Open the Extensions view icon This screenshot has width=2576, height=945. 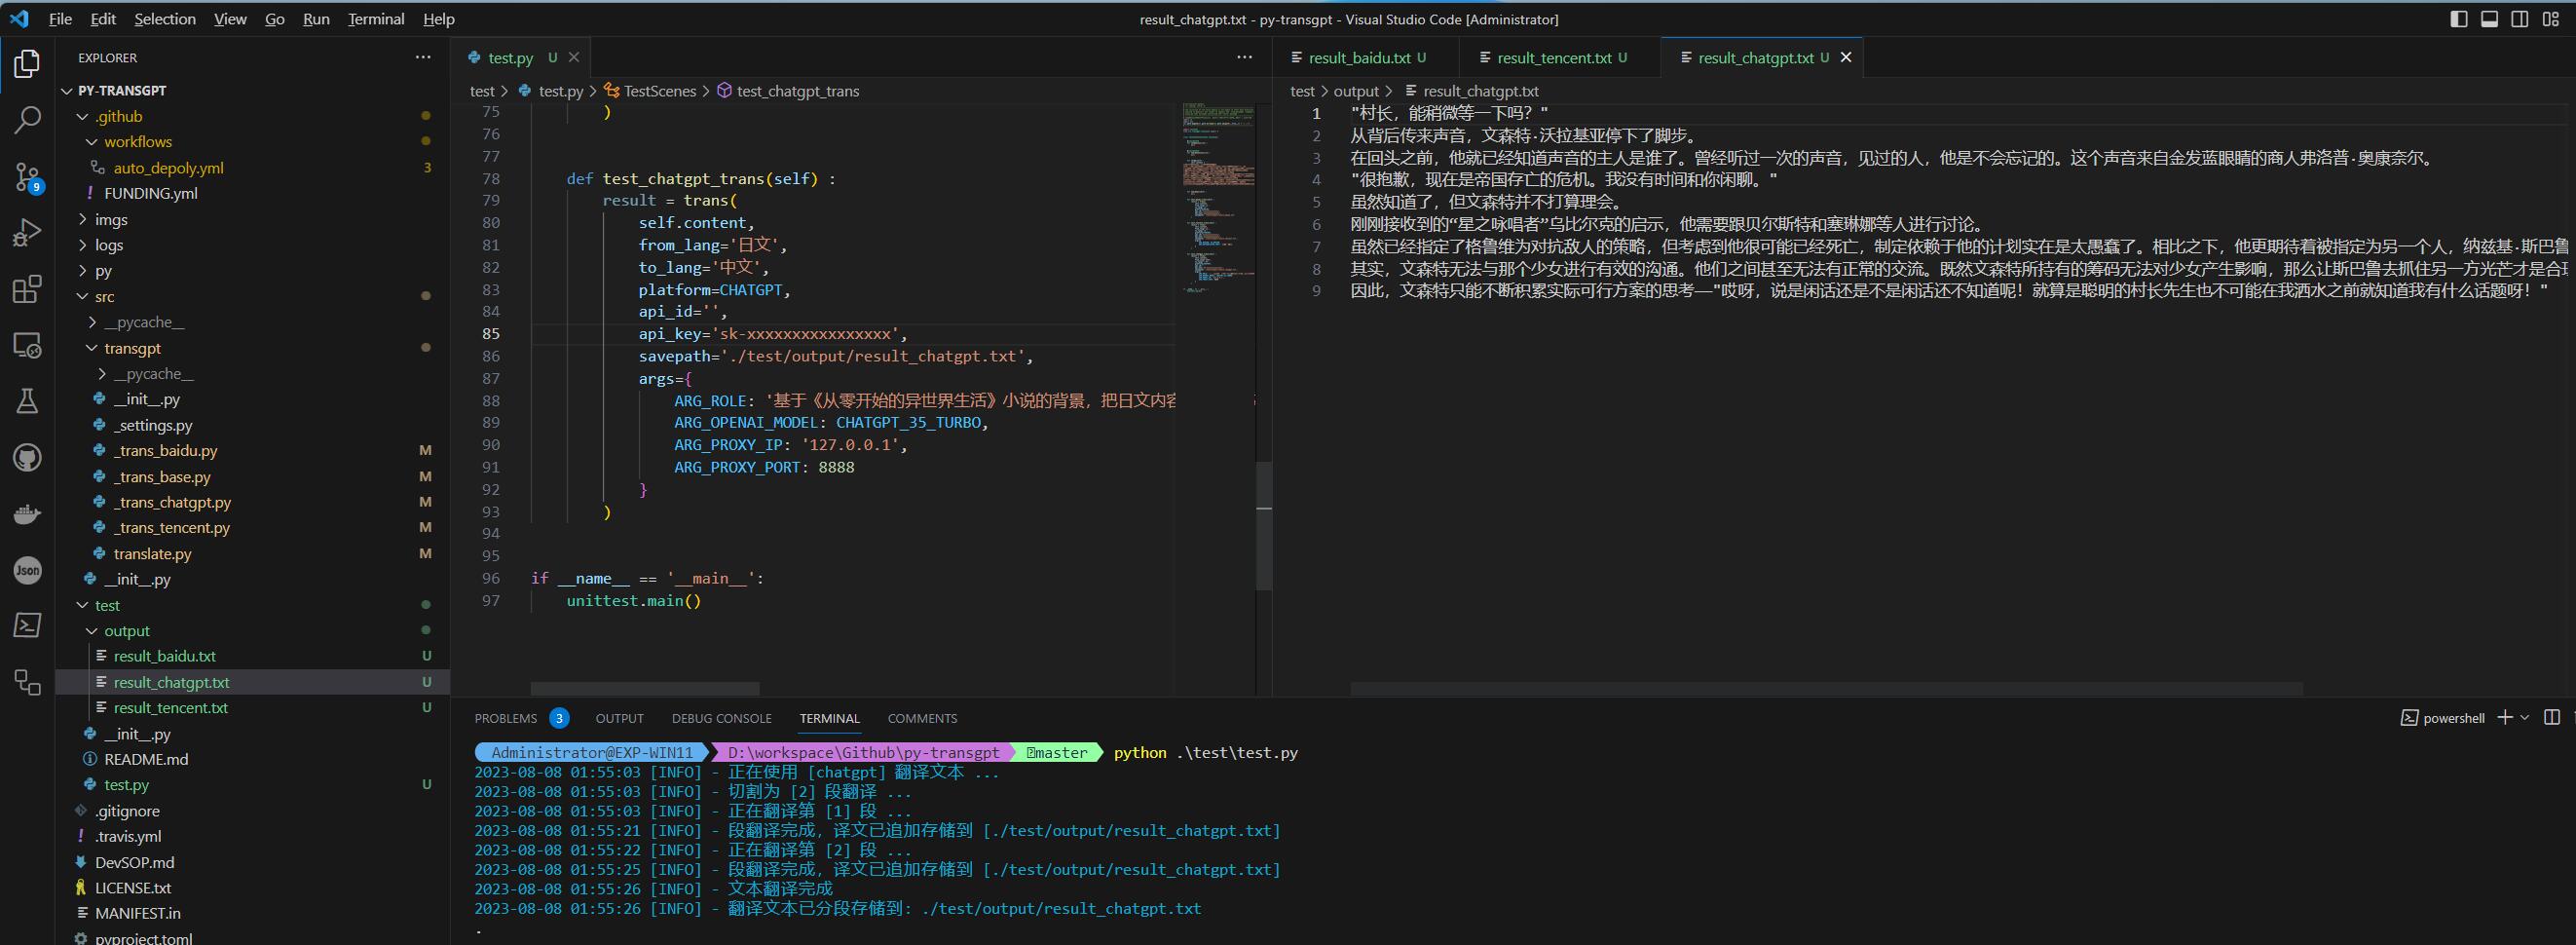point(27,289)
